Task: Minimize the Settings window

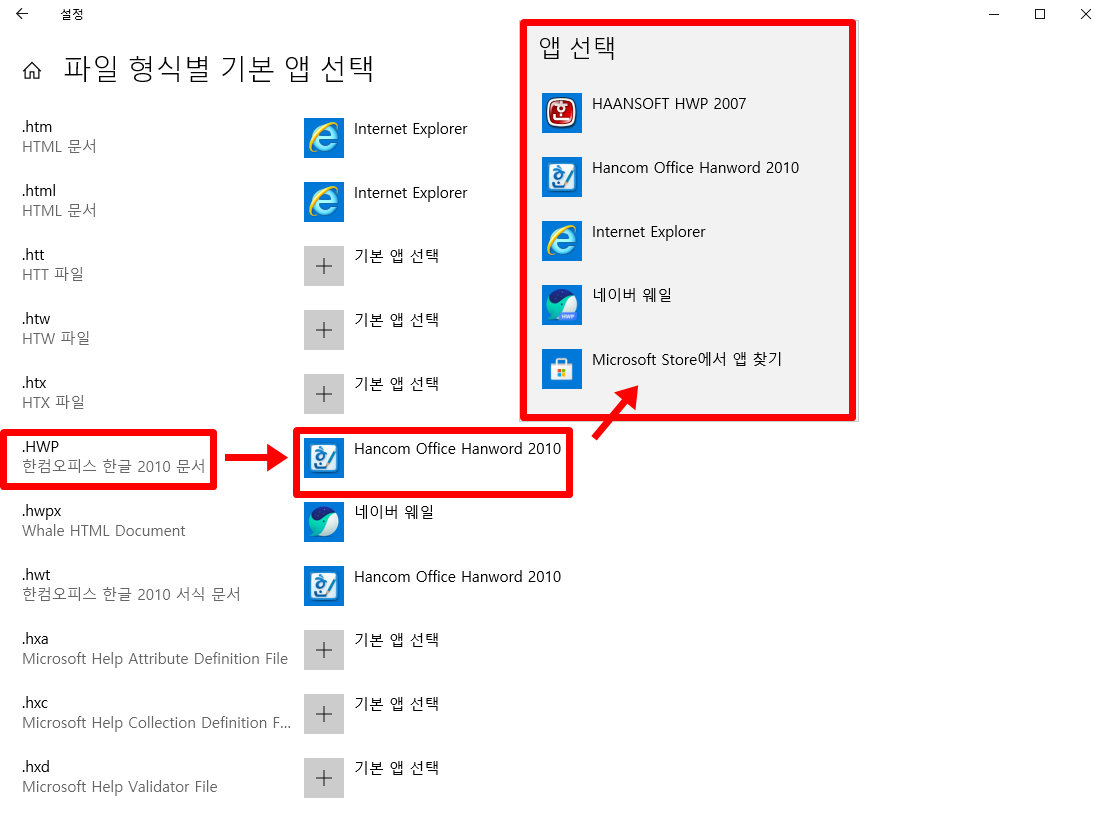Action: [x=994, y=14]
